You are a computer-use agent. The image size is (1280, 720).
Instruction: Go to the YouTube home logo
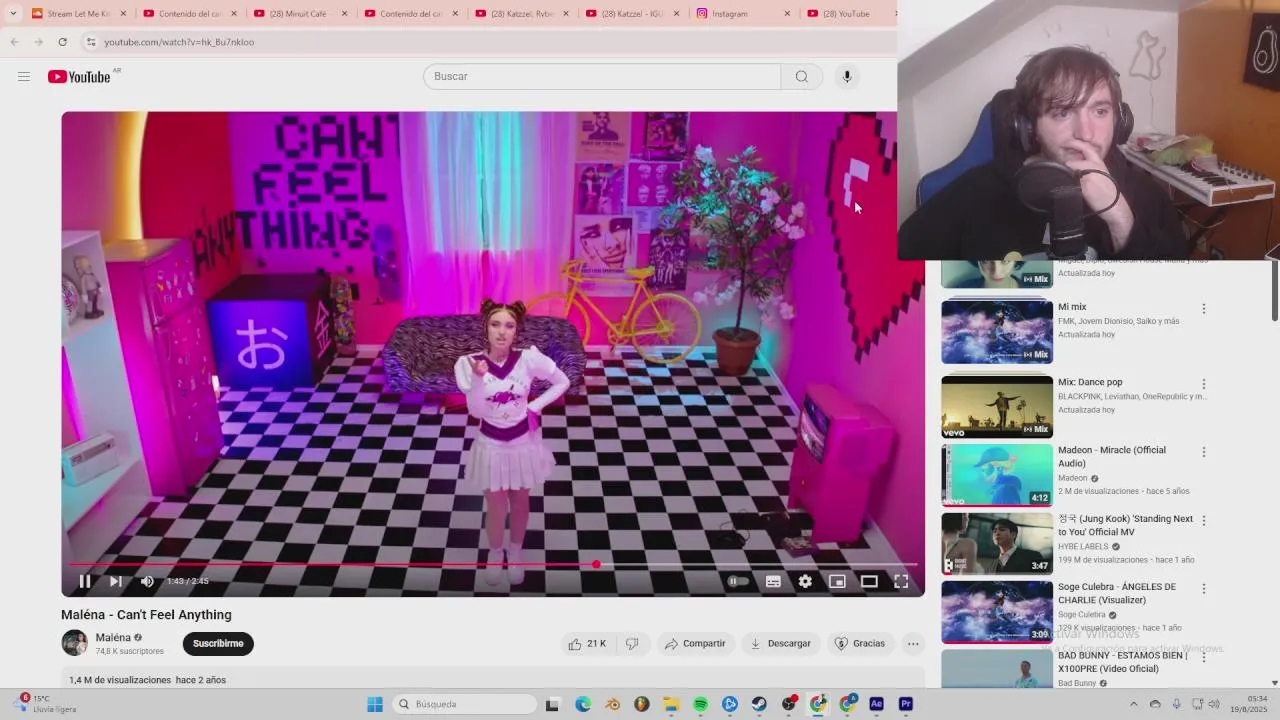click(79, 77)
